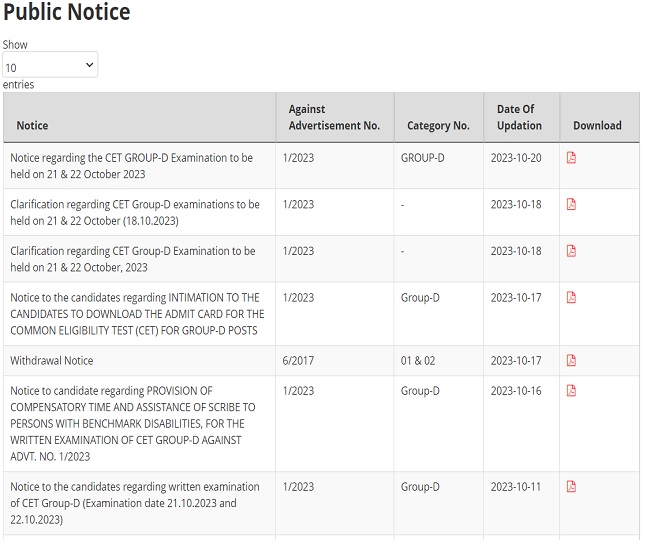Sort by Against Advertisement No. header
The height and width of the screenshot is (540, 650).
[x=334, y=117]
